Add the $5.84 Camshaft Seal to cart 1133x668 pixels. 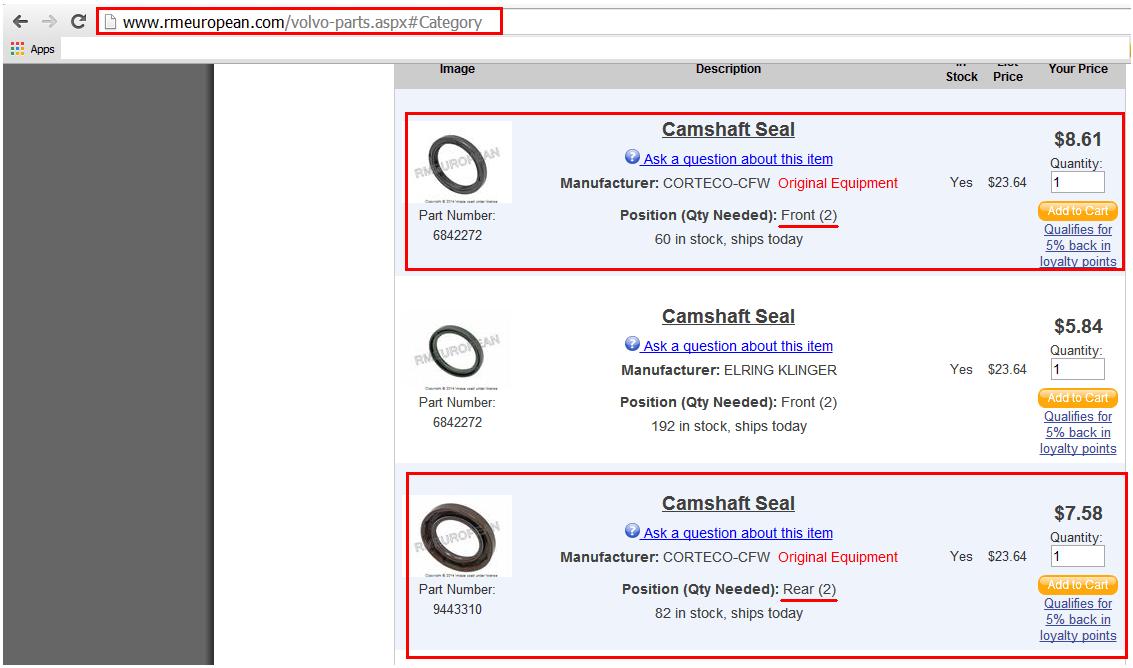(x=1077, y=398)
